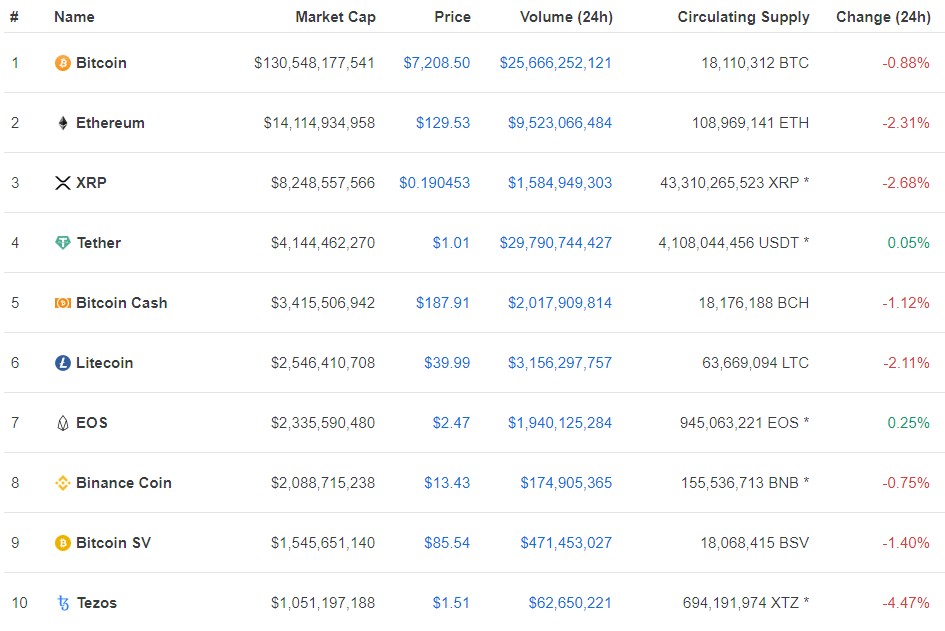This screenshot has height=631, width=945.
Task: Sort by the Volume (24h) column header
Action: [566, 17]
